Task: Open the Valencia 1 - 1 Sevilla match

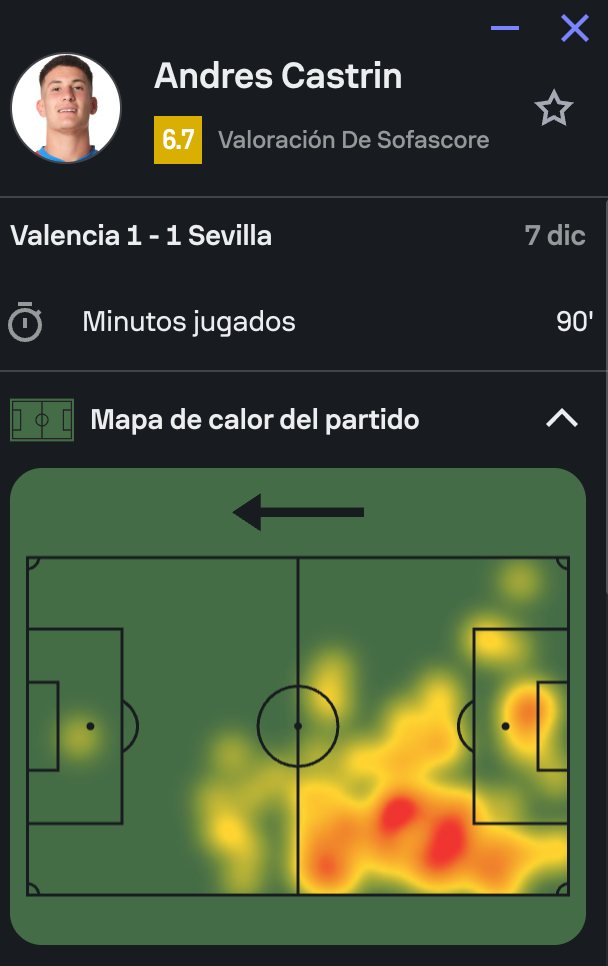Action: (x=141, y=236)
